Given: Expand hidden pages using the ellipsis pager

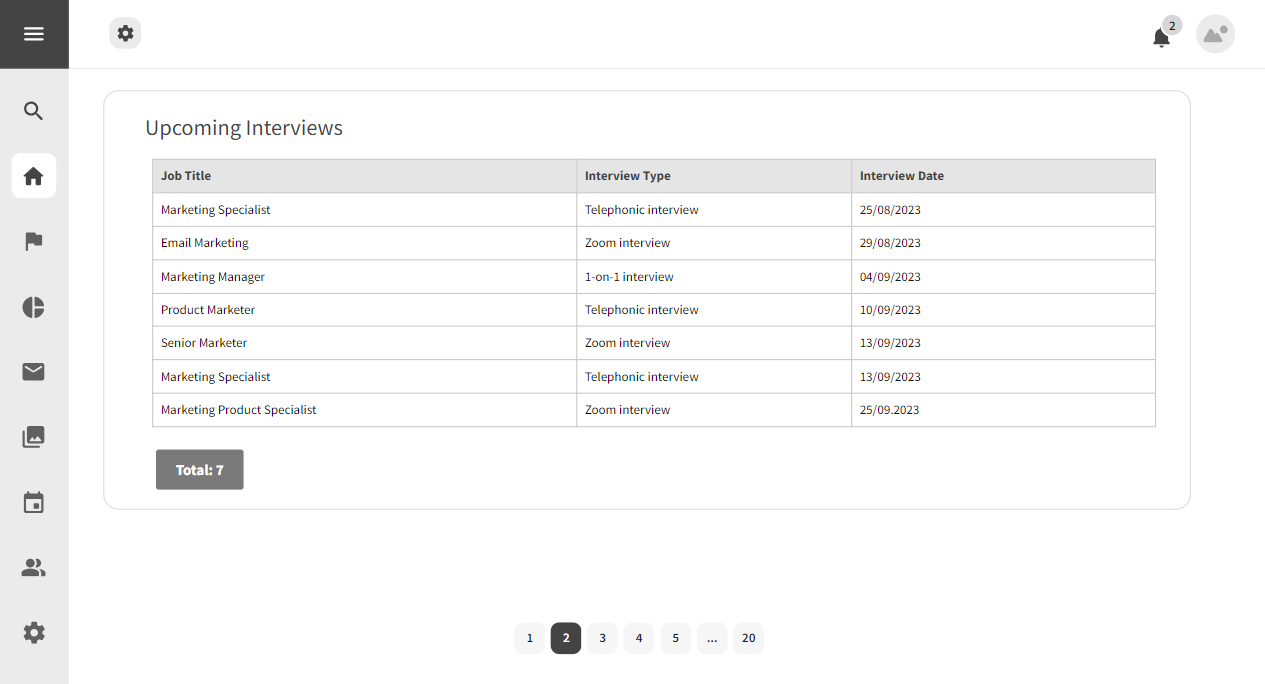Looking at the screenshot, I should [x=712, y=638].
